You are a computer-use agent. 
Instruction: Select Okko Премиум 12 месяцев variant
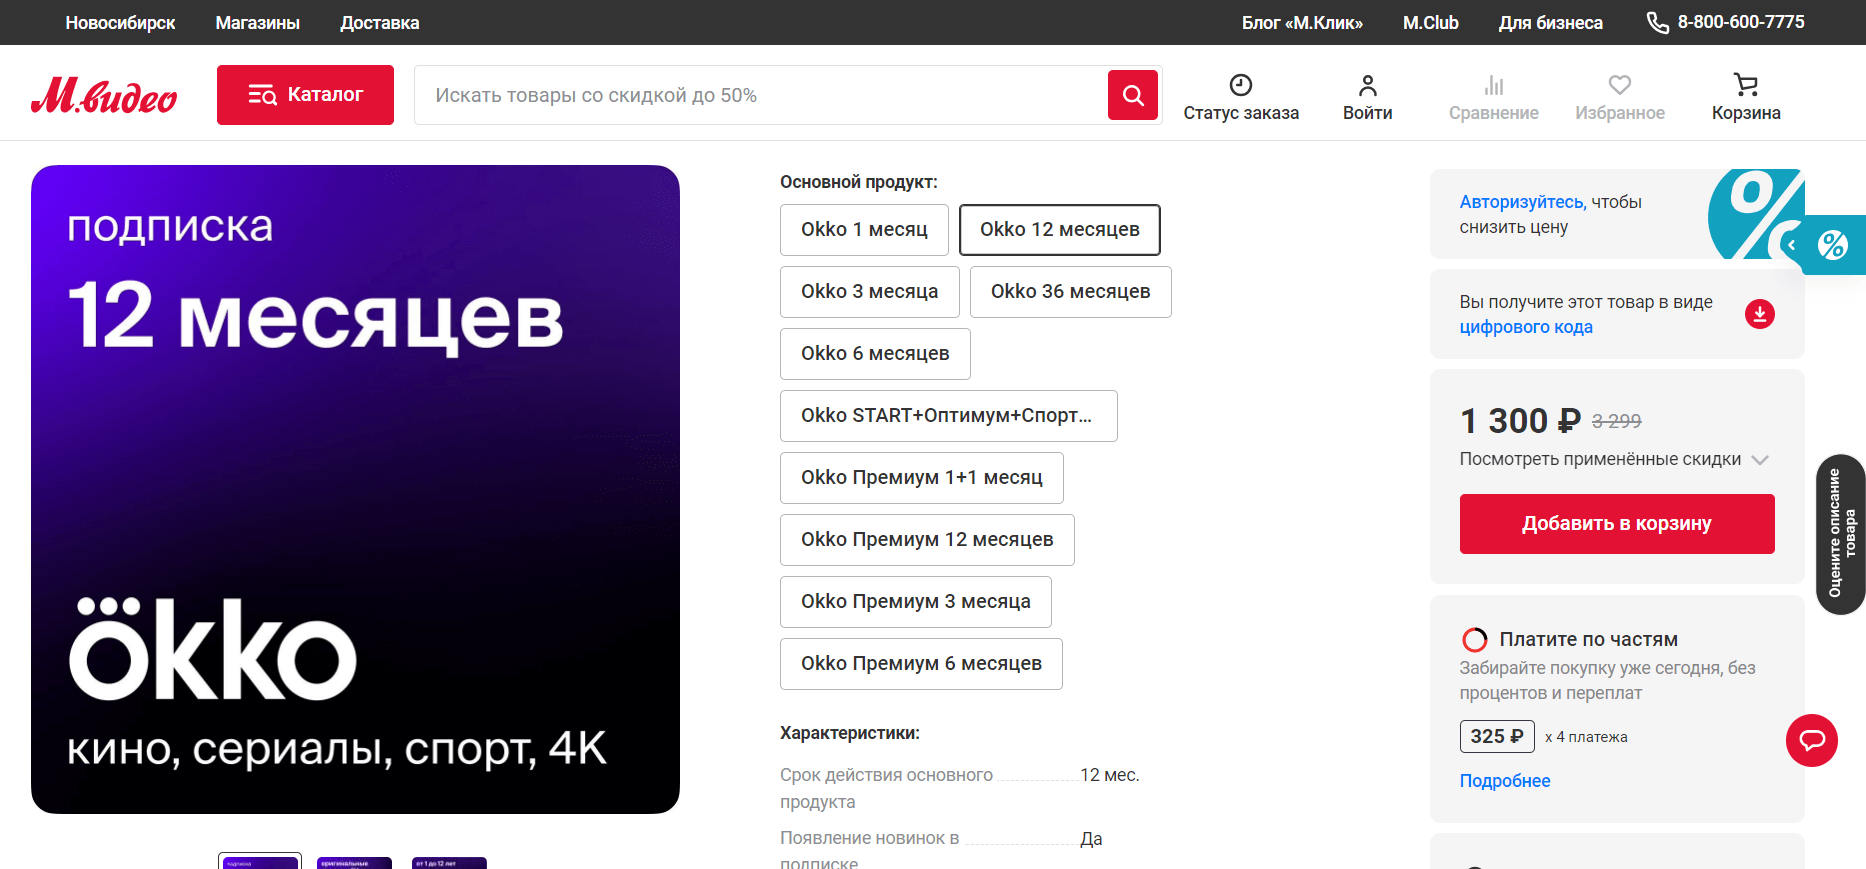(926, 540)
